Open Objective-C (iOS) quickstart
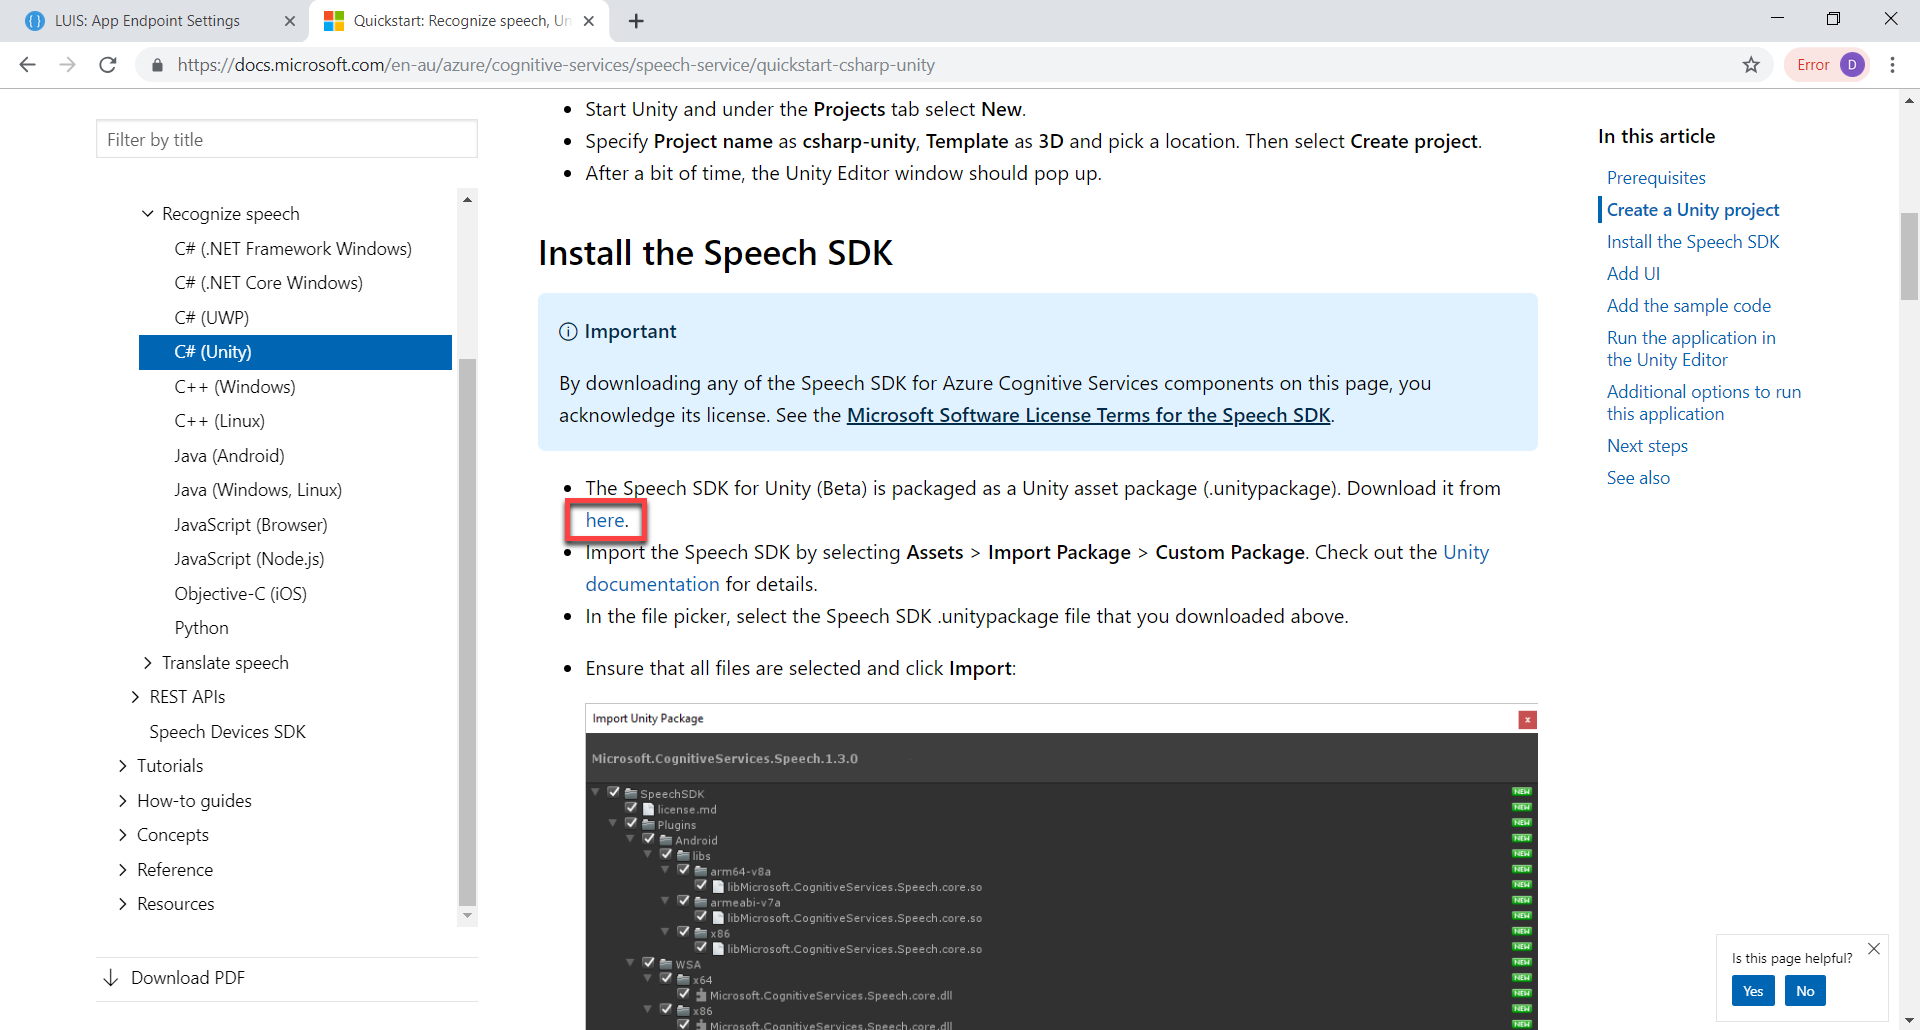 coord(241,594)
